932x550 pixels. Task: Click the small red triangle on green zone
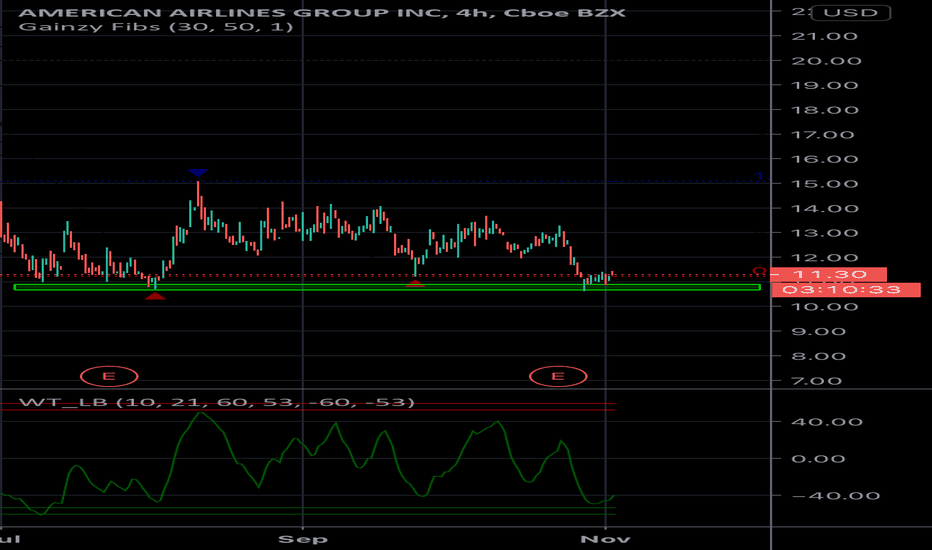click(x=415, y=284)
